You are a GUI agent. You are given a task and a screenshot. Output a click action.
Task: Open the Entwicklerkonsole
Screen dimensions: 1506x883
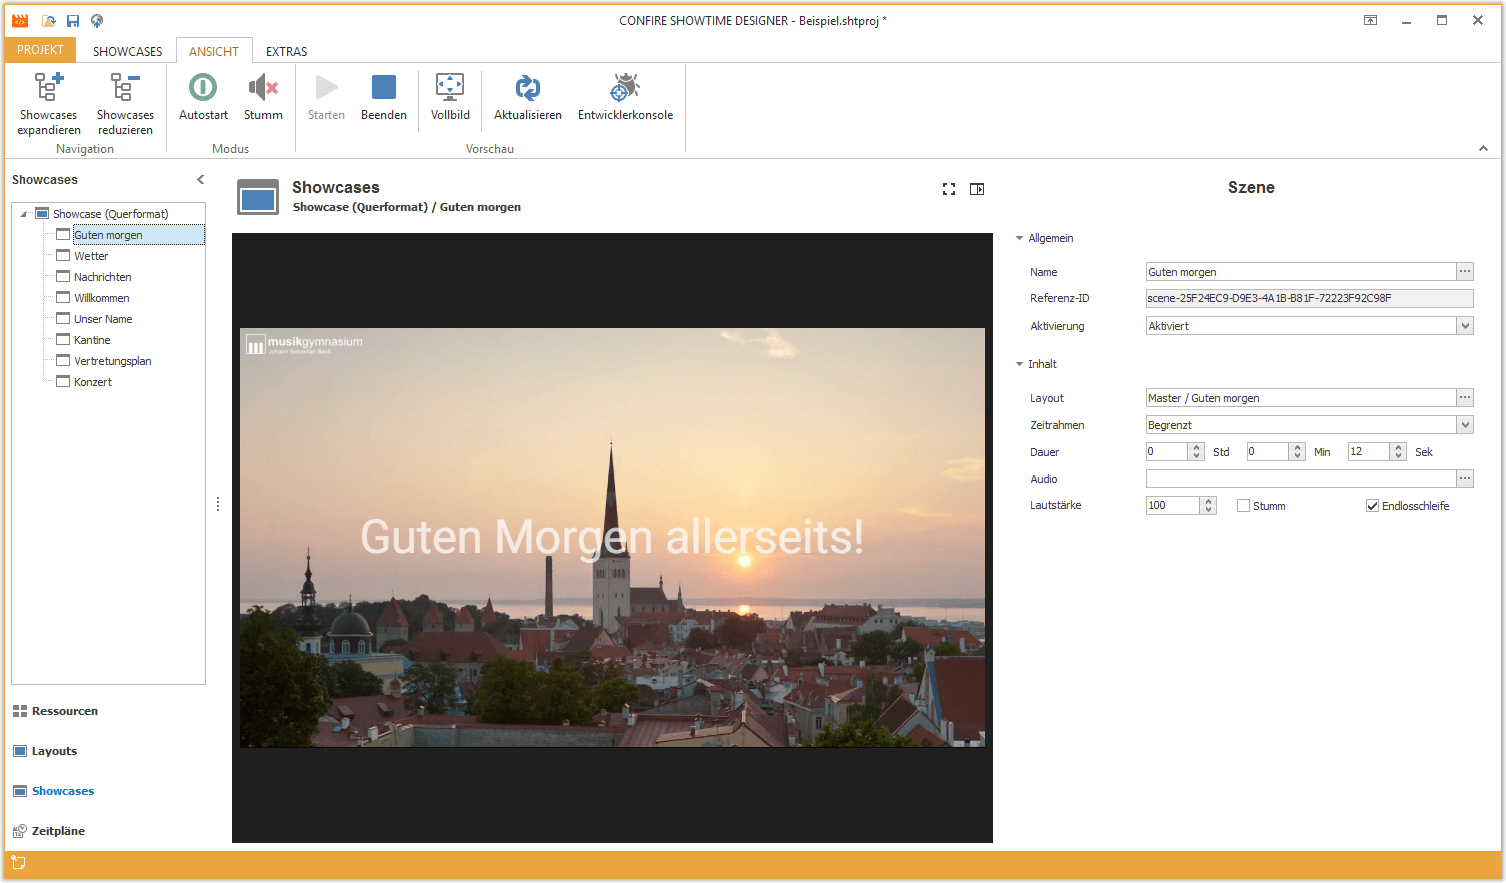click(x=625, y=89)
